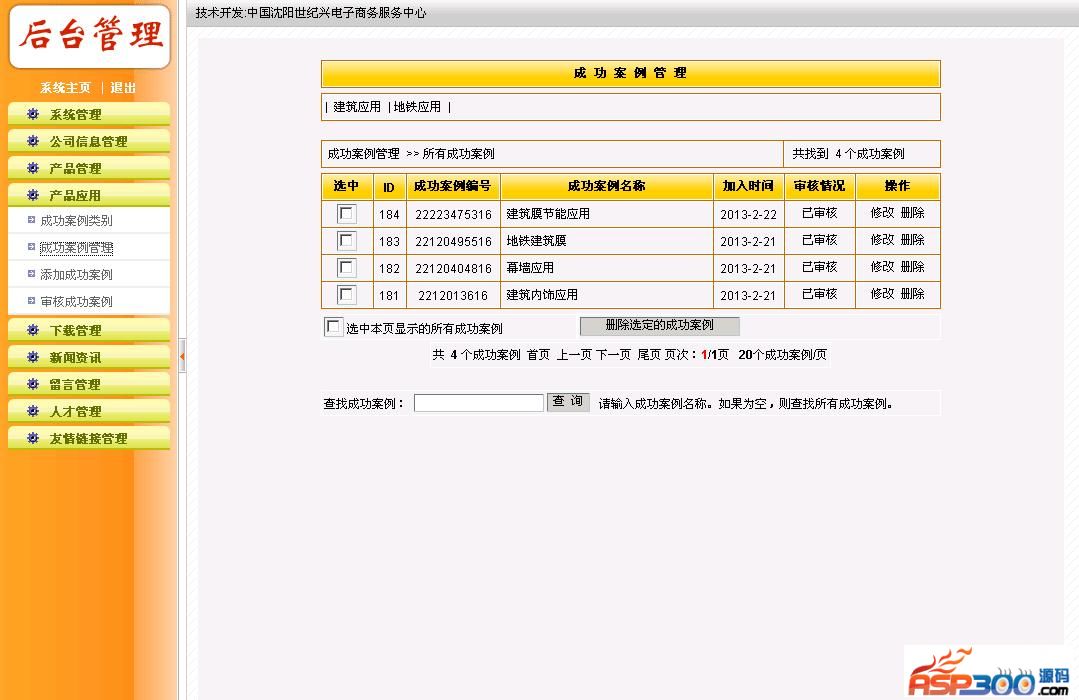Click the 查询 search button

tap(568, 402)
